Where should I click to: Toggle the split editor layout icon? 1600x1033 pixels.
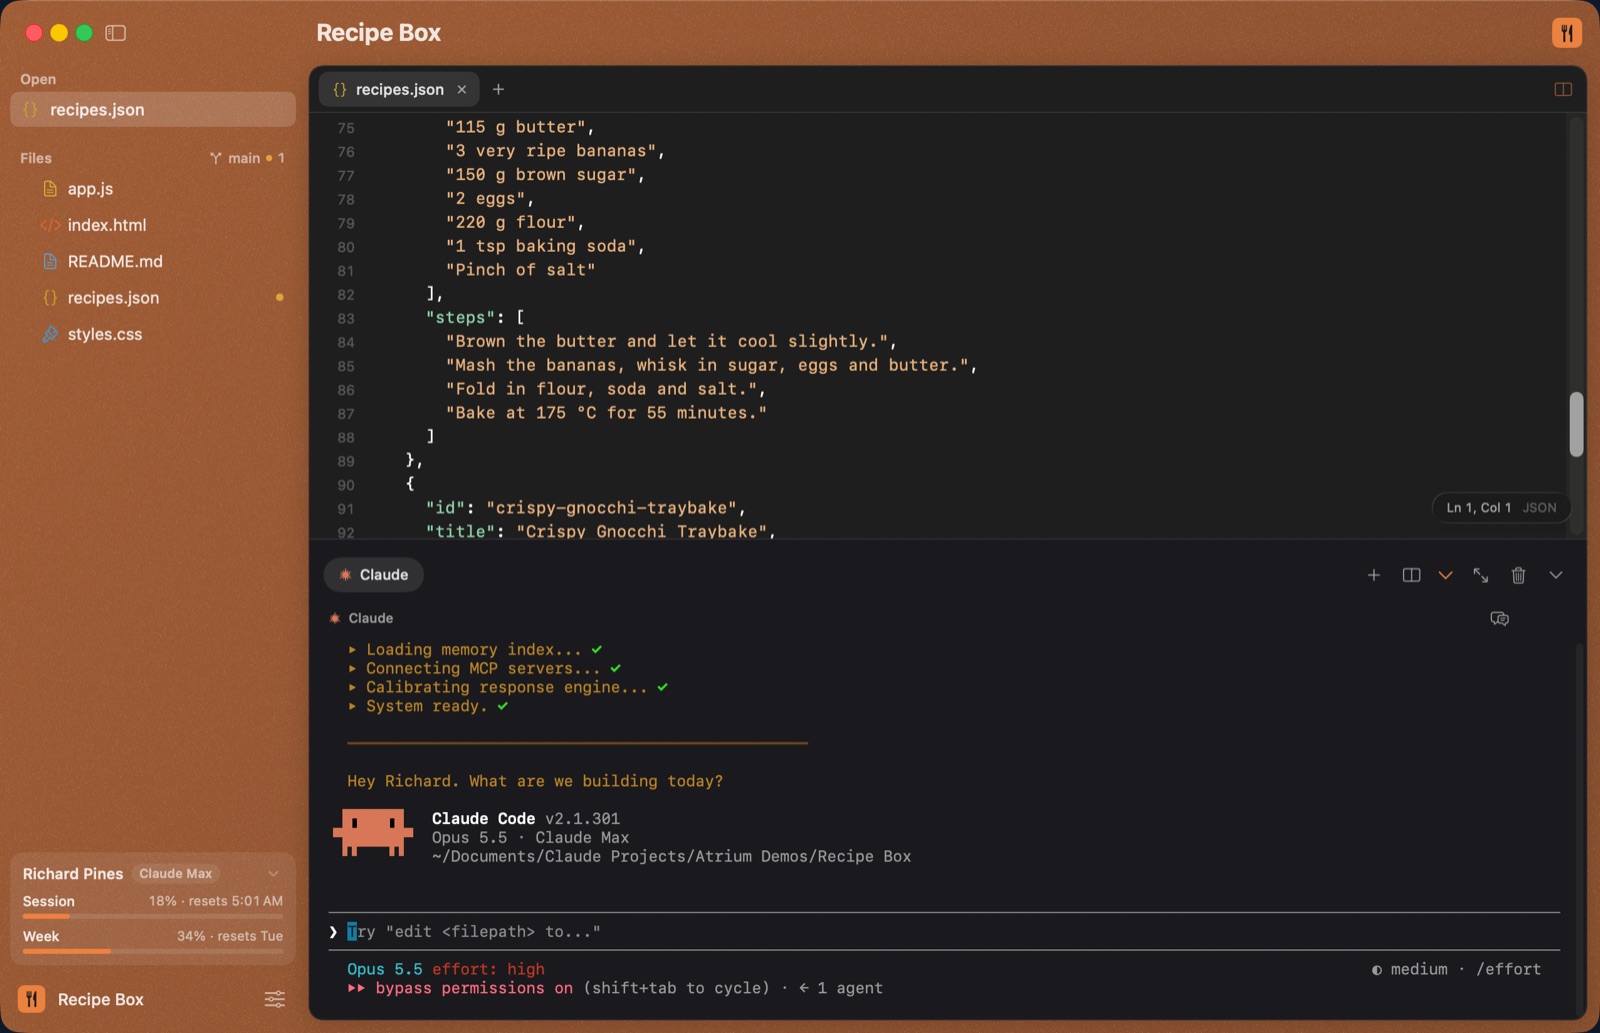click(x=1563, y=89)
